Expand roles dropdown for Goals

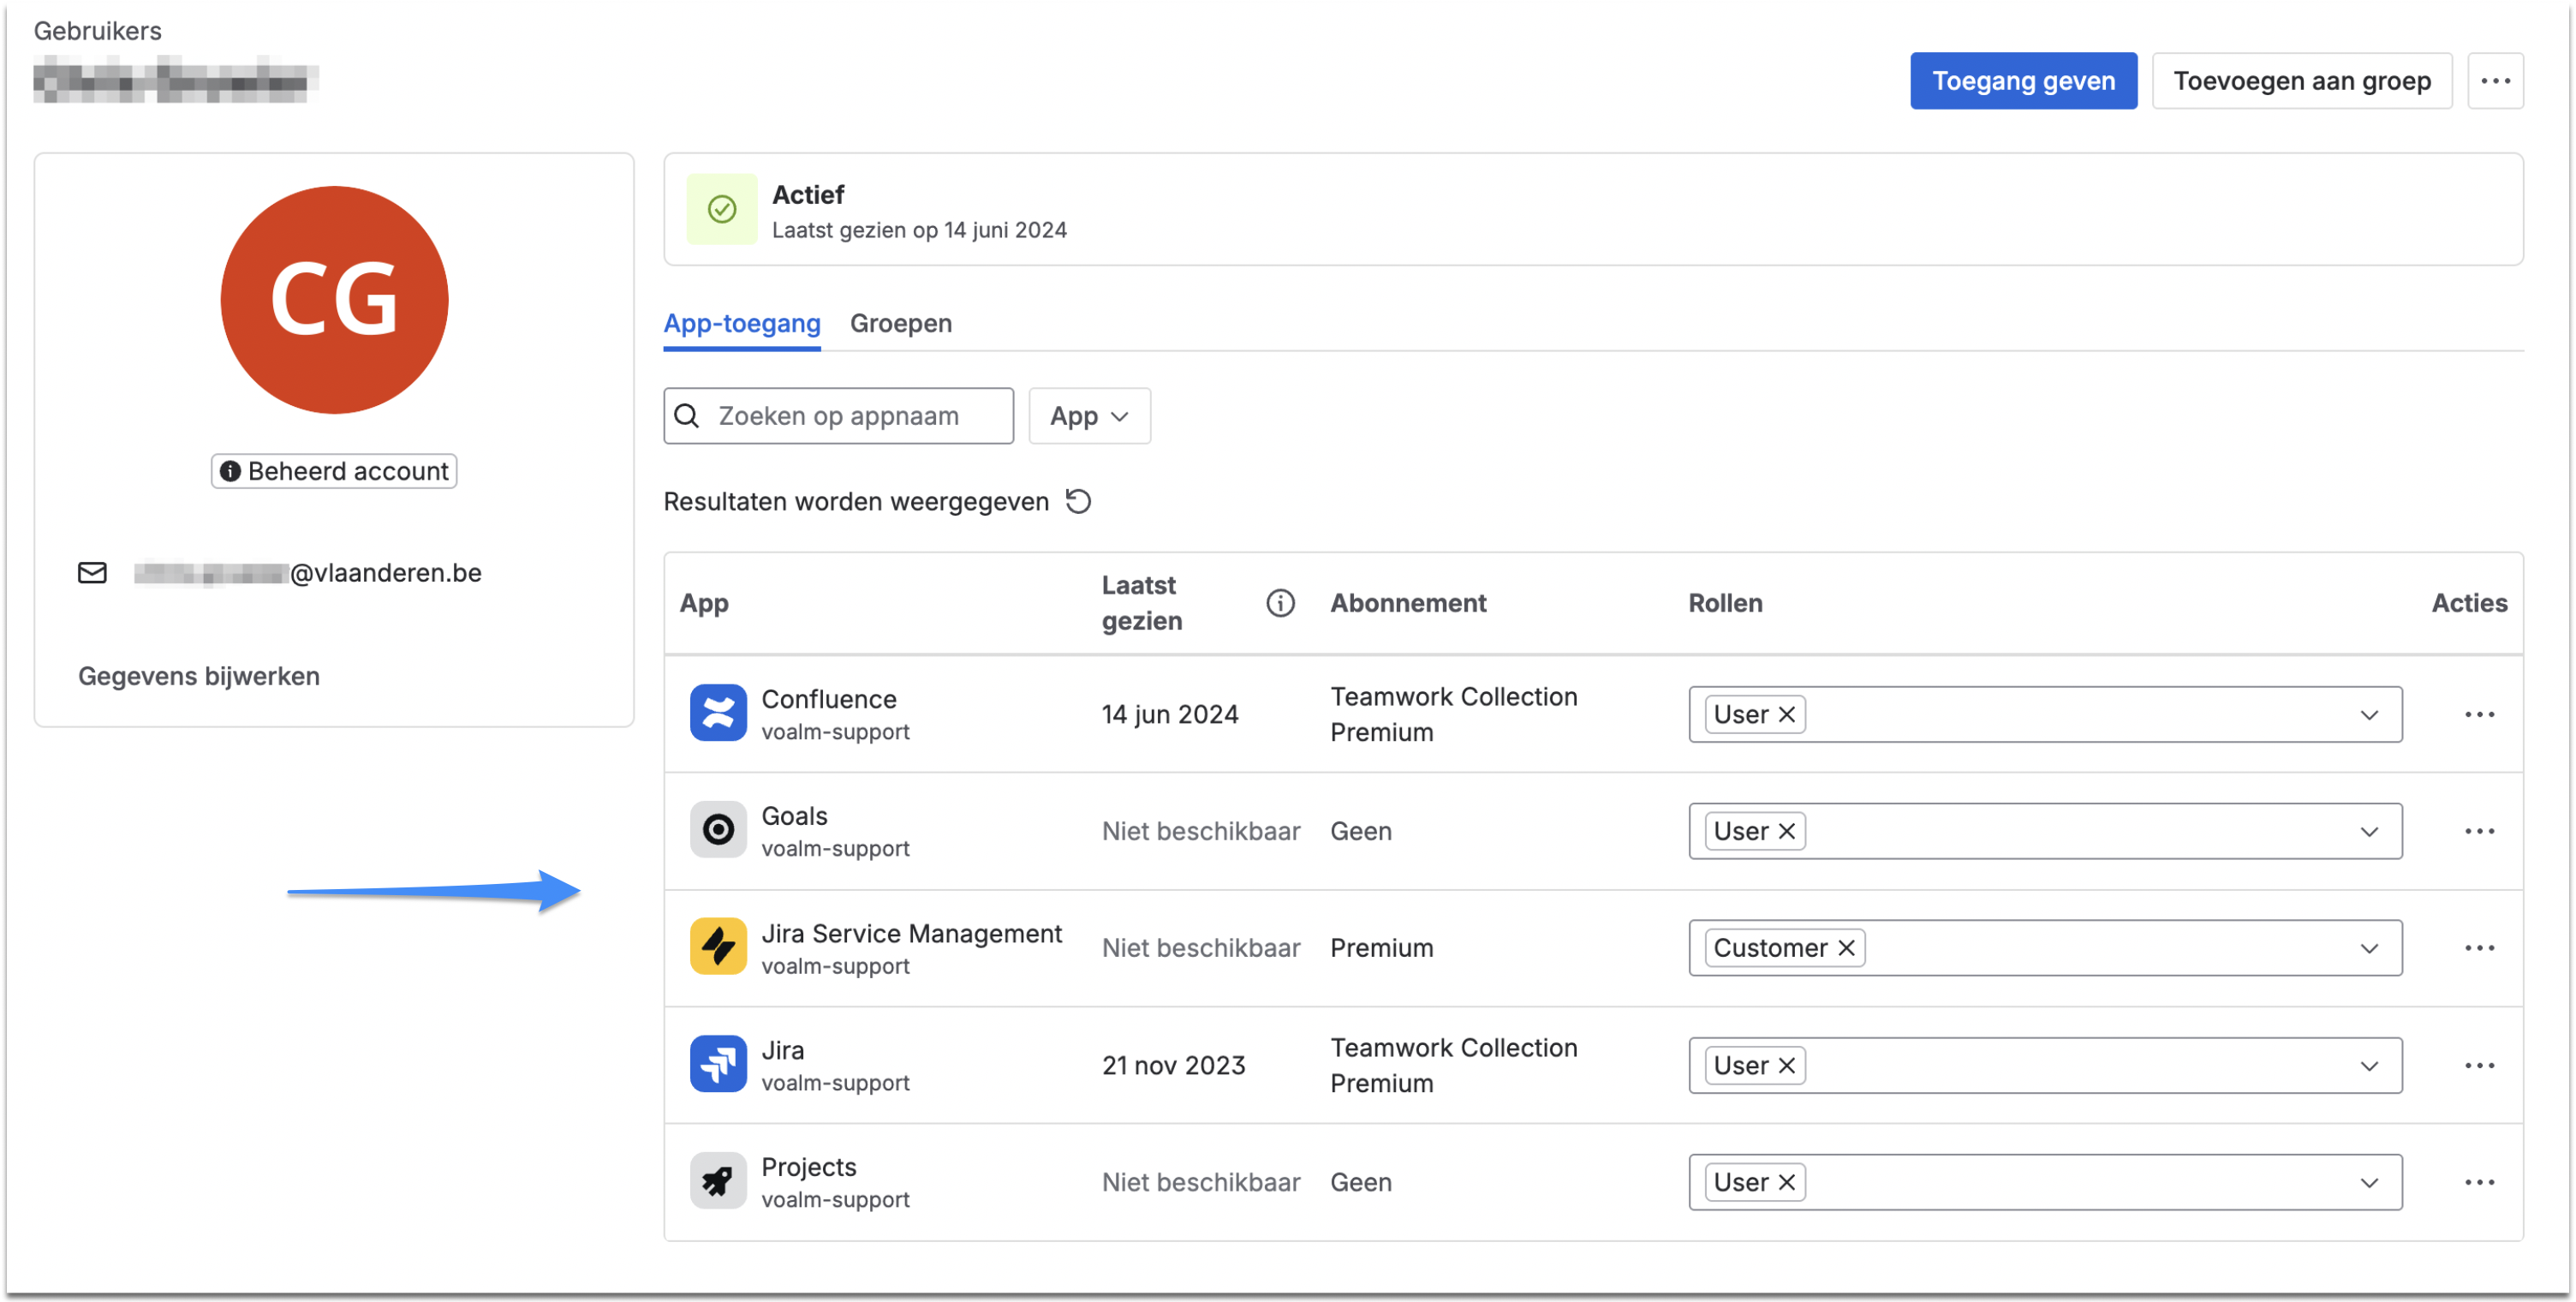coord(2369,831)
